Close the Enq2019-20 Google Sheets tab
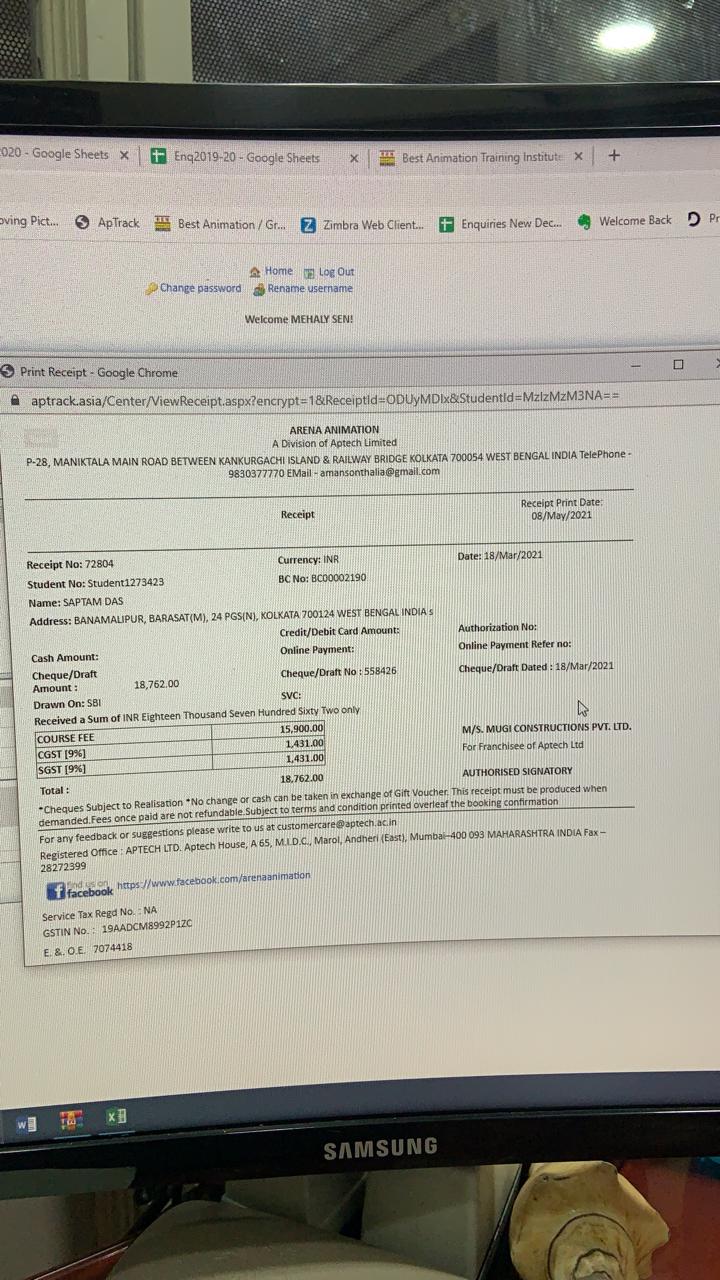Screen dimensions: 720x1280 [354, 158]
